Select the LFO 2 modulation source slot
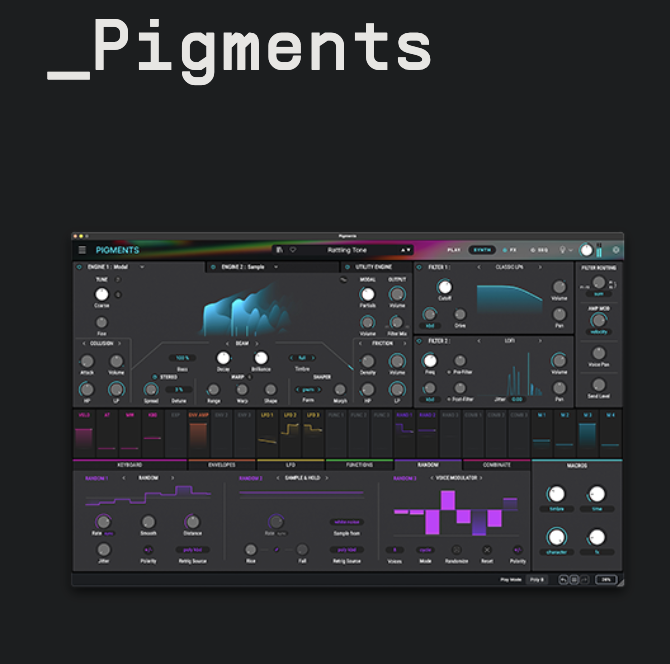Viewport: 670px width, 664px height. coord(290,433)
